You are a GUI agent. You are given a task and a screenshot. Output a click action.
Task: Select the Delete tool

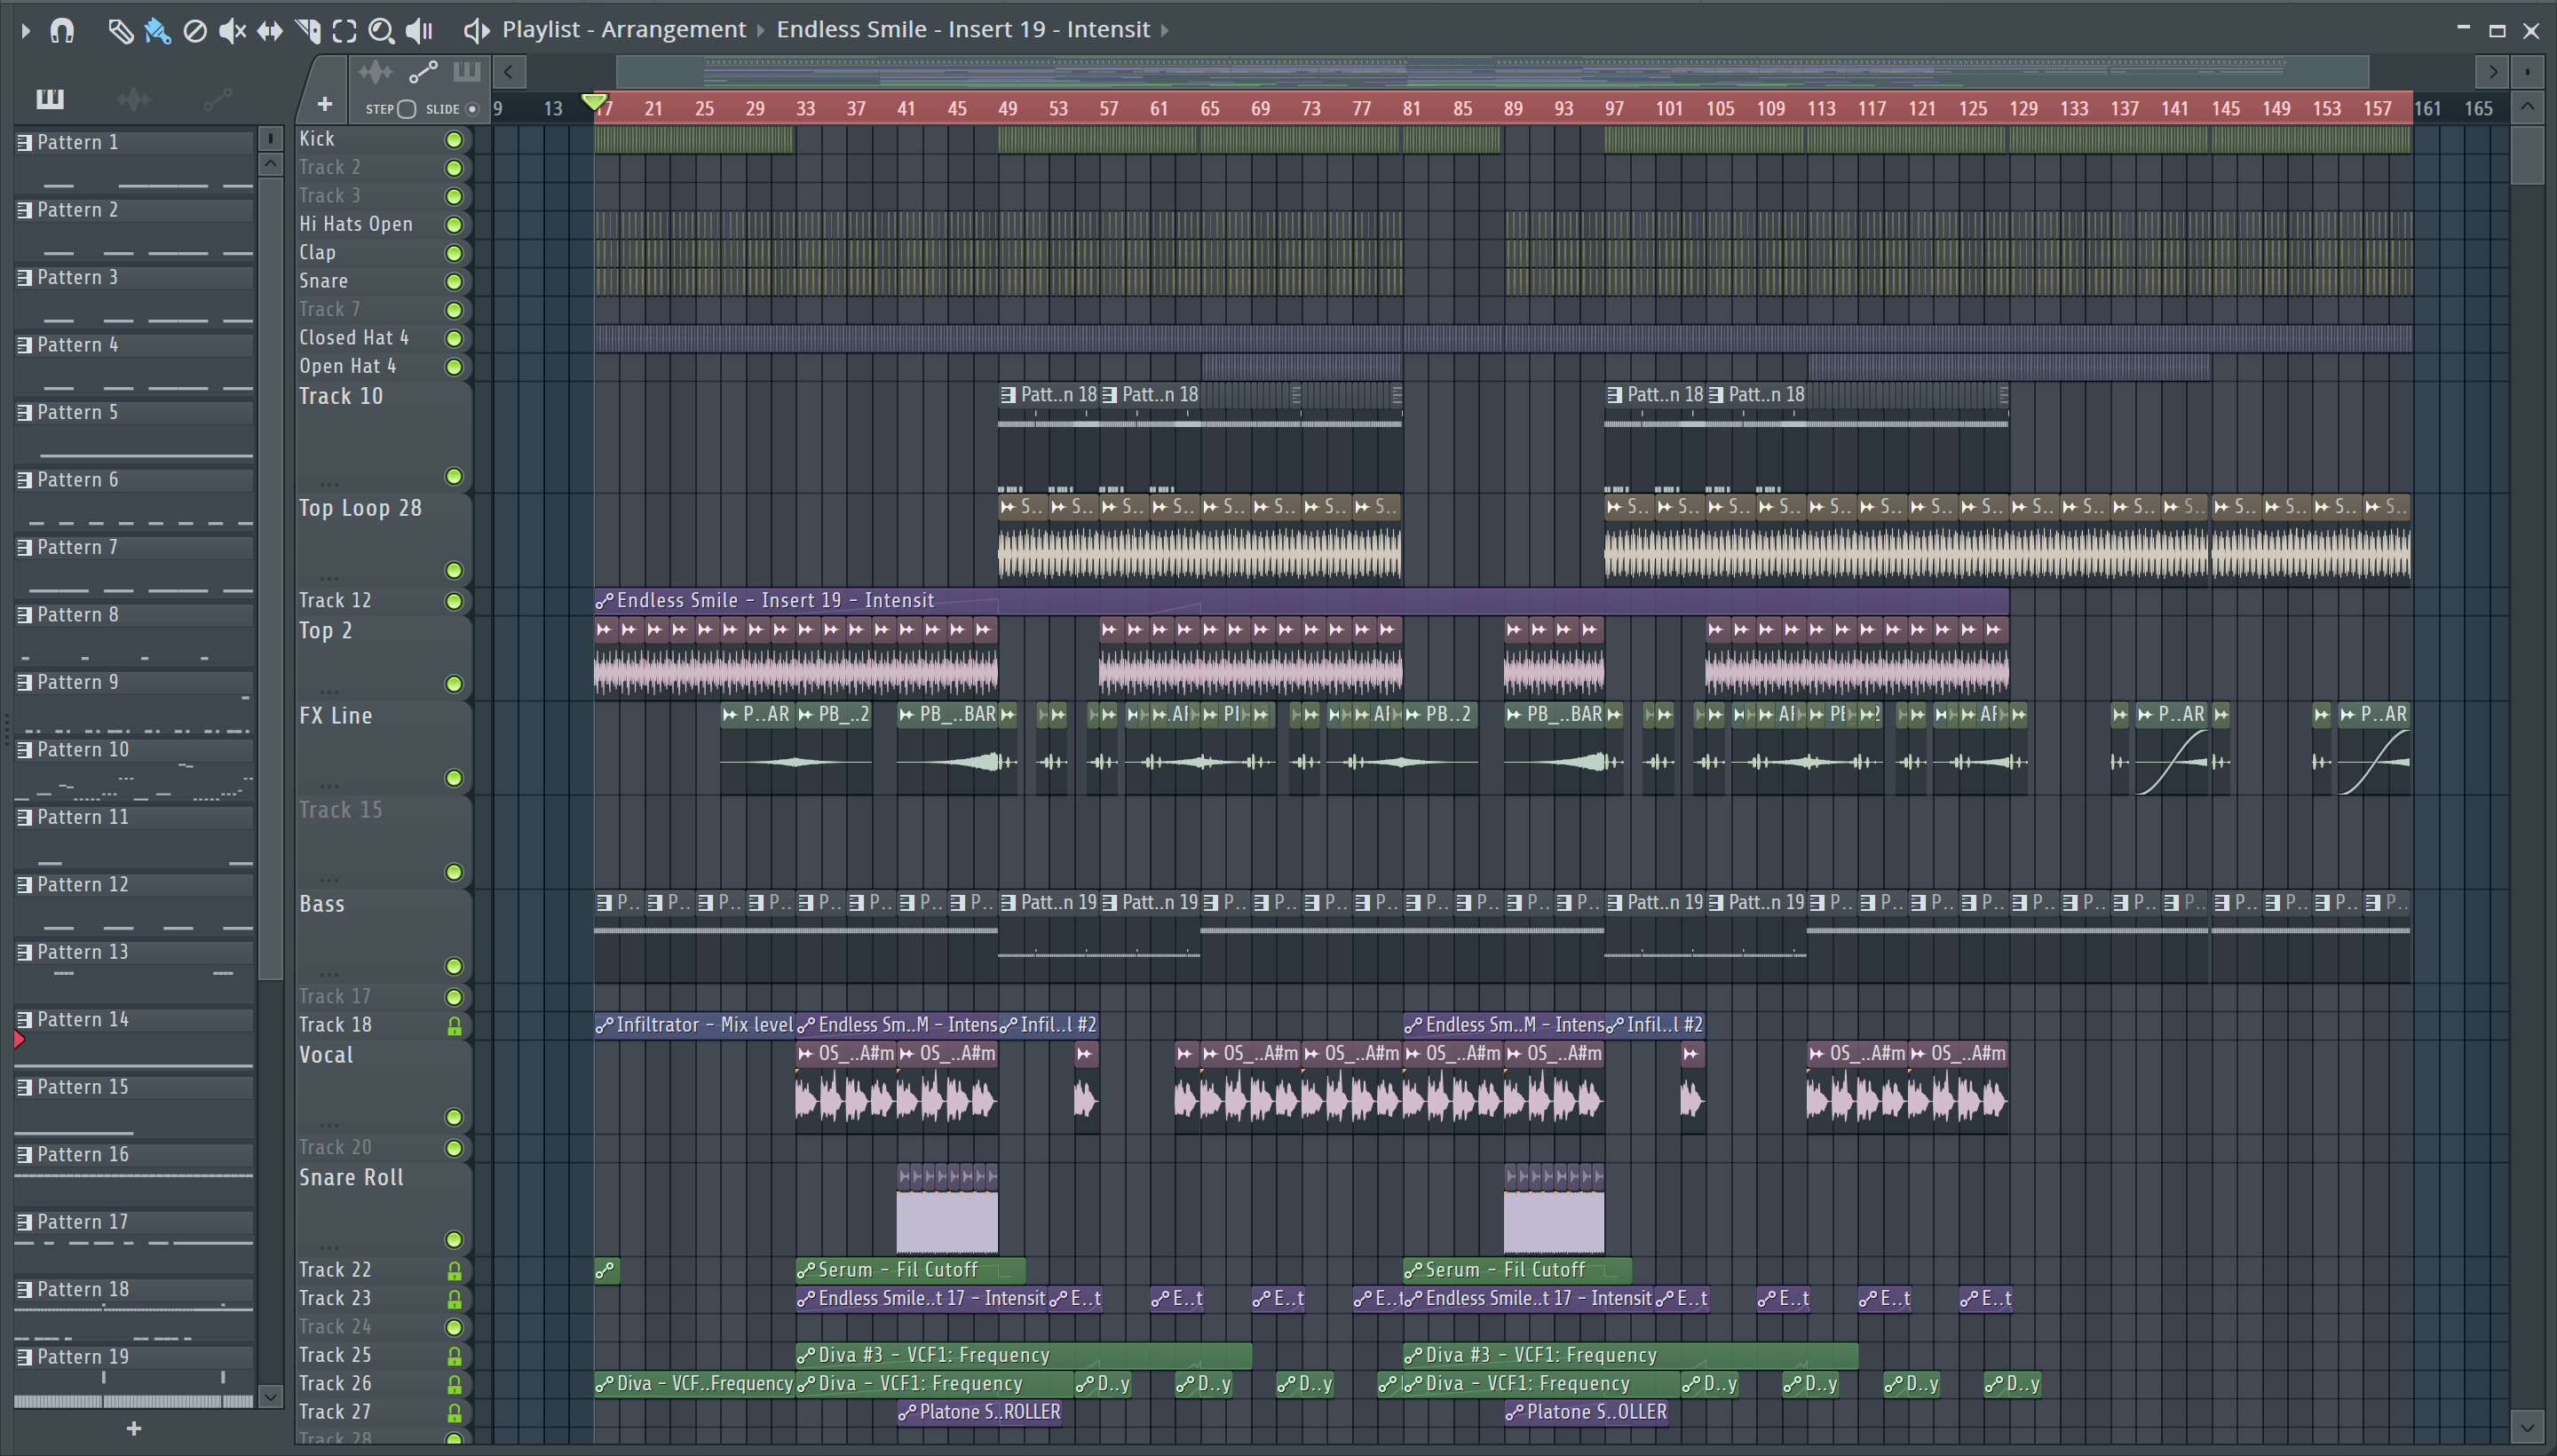[x=195, y=31]
